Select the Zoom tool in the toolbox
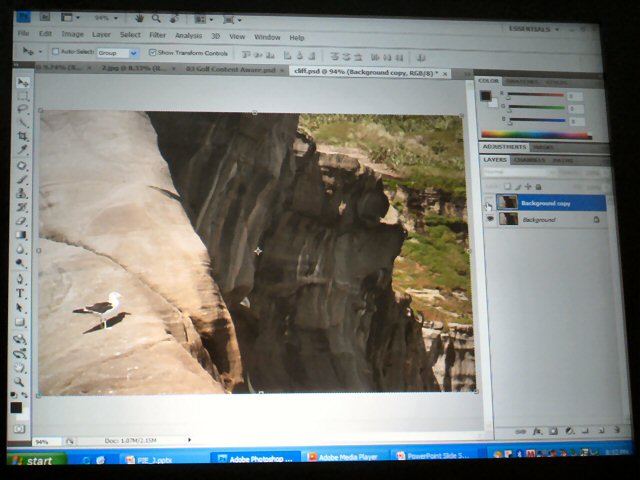Image resolution: width=640 pixels, height=480 pixels. point(19,382)
